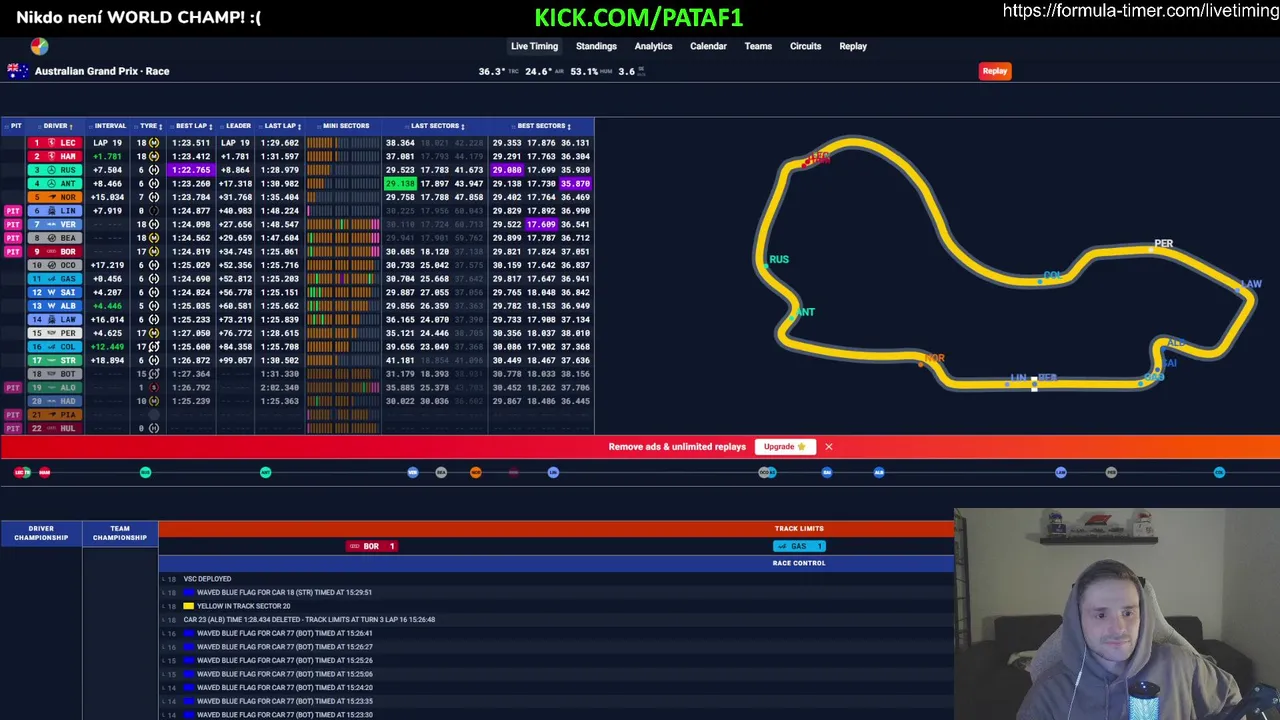
Task: Click Russell's purple 1:22.765 best lap
Action: (x=191, y=170)
